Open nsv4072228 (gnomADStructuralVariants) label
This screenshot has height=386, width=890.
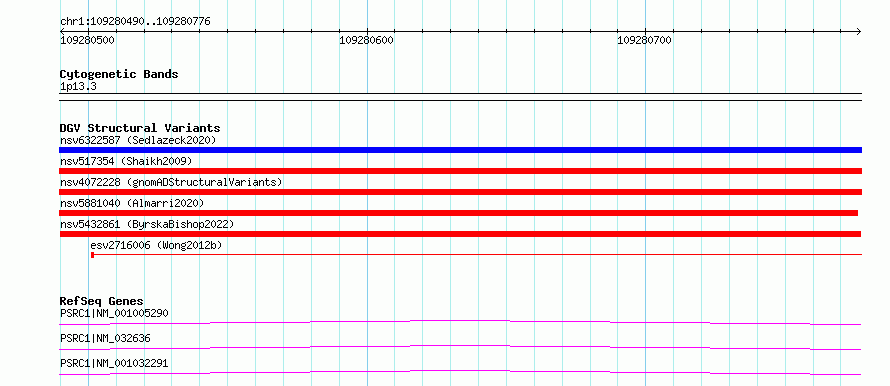pyautogui.click(x=171, y=182)
